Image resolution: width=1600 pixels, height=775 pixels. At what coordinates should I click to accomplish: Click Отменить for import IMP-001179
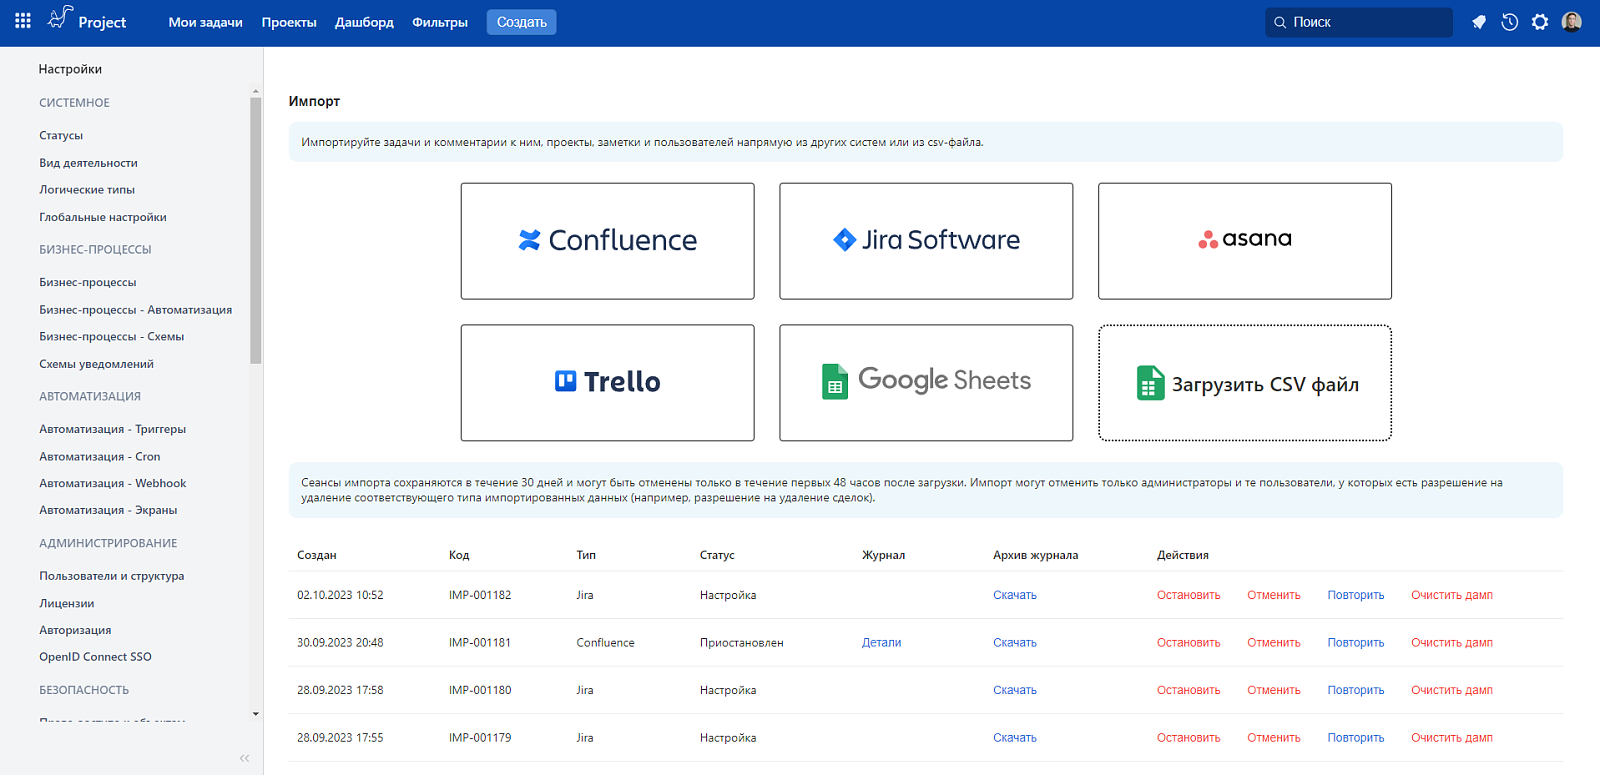click(x=1274, y=738)
